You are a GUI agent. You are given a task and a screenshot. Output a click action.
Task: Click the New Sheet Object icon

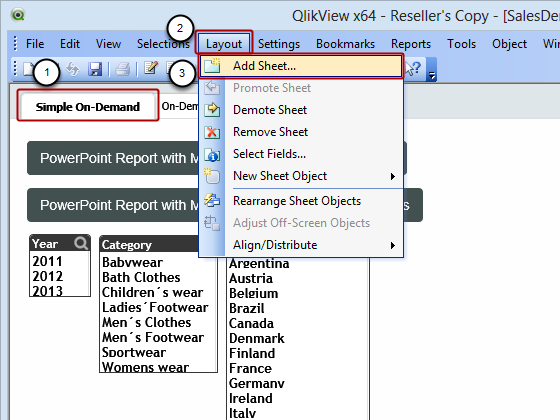pyautogui.click(x=211, y=176)
